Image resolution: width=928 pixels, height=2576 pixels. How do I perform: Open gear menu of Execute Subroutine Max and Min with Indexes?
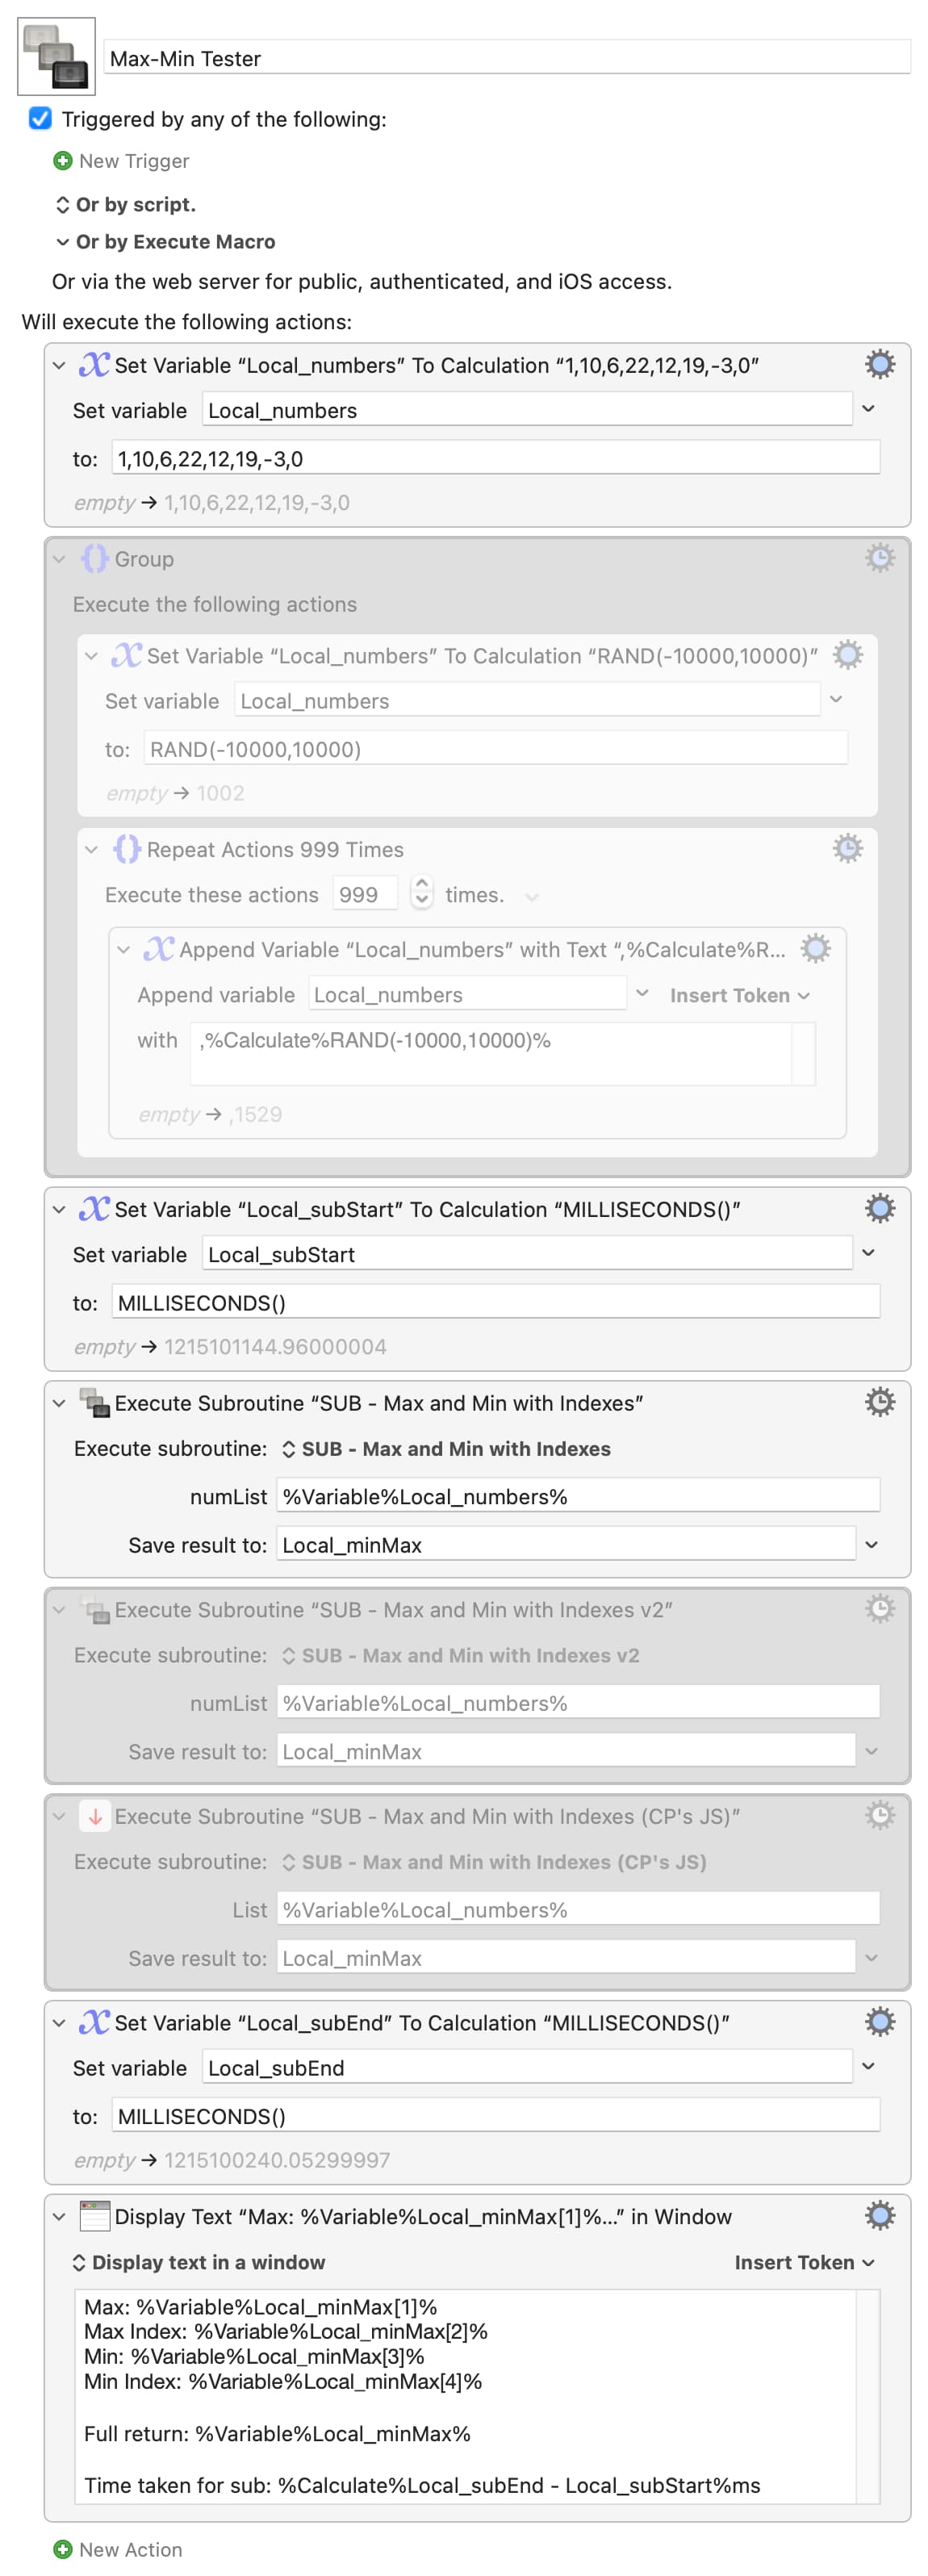pyautogui.click(x=879, y=1402)
